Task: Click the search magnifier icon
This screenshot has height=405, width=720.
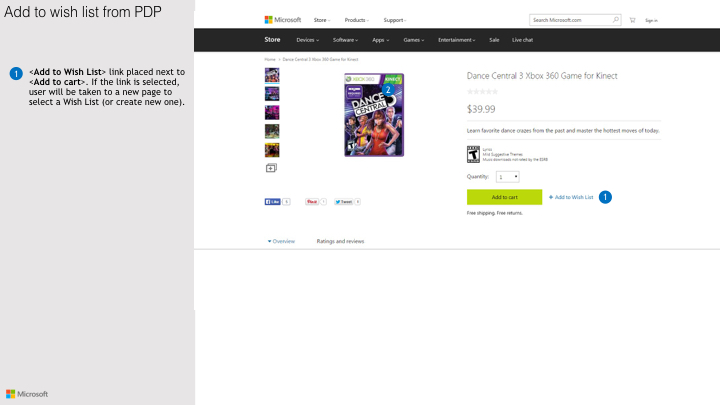Action: click(x=615, y=20)
